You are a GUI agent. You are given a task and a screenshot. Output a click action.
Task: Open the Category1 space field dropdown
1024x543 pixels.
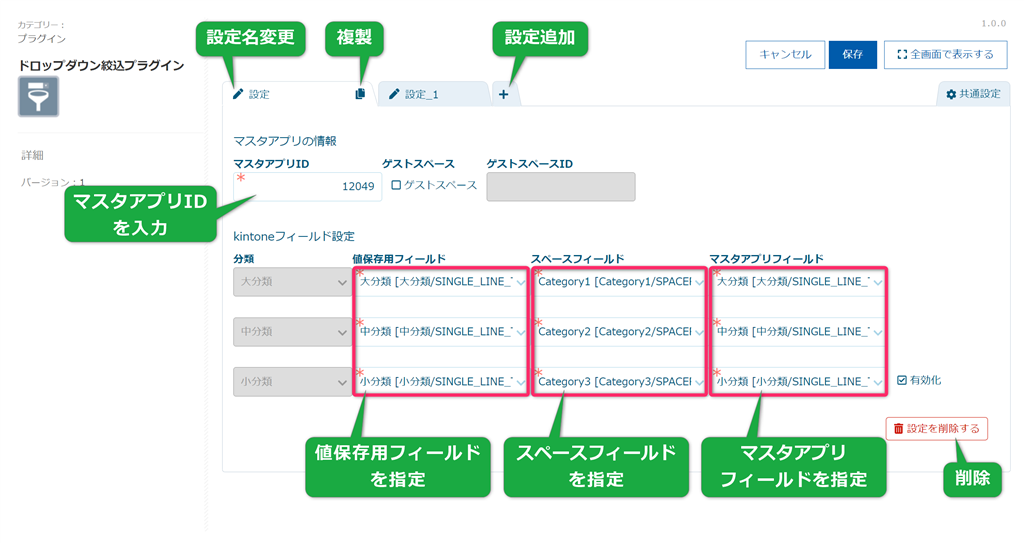pos(620,282)
